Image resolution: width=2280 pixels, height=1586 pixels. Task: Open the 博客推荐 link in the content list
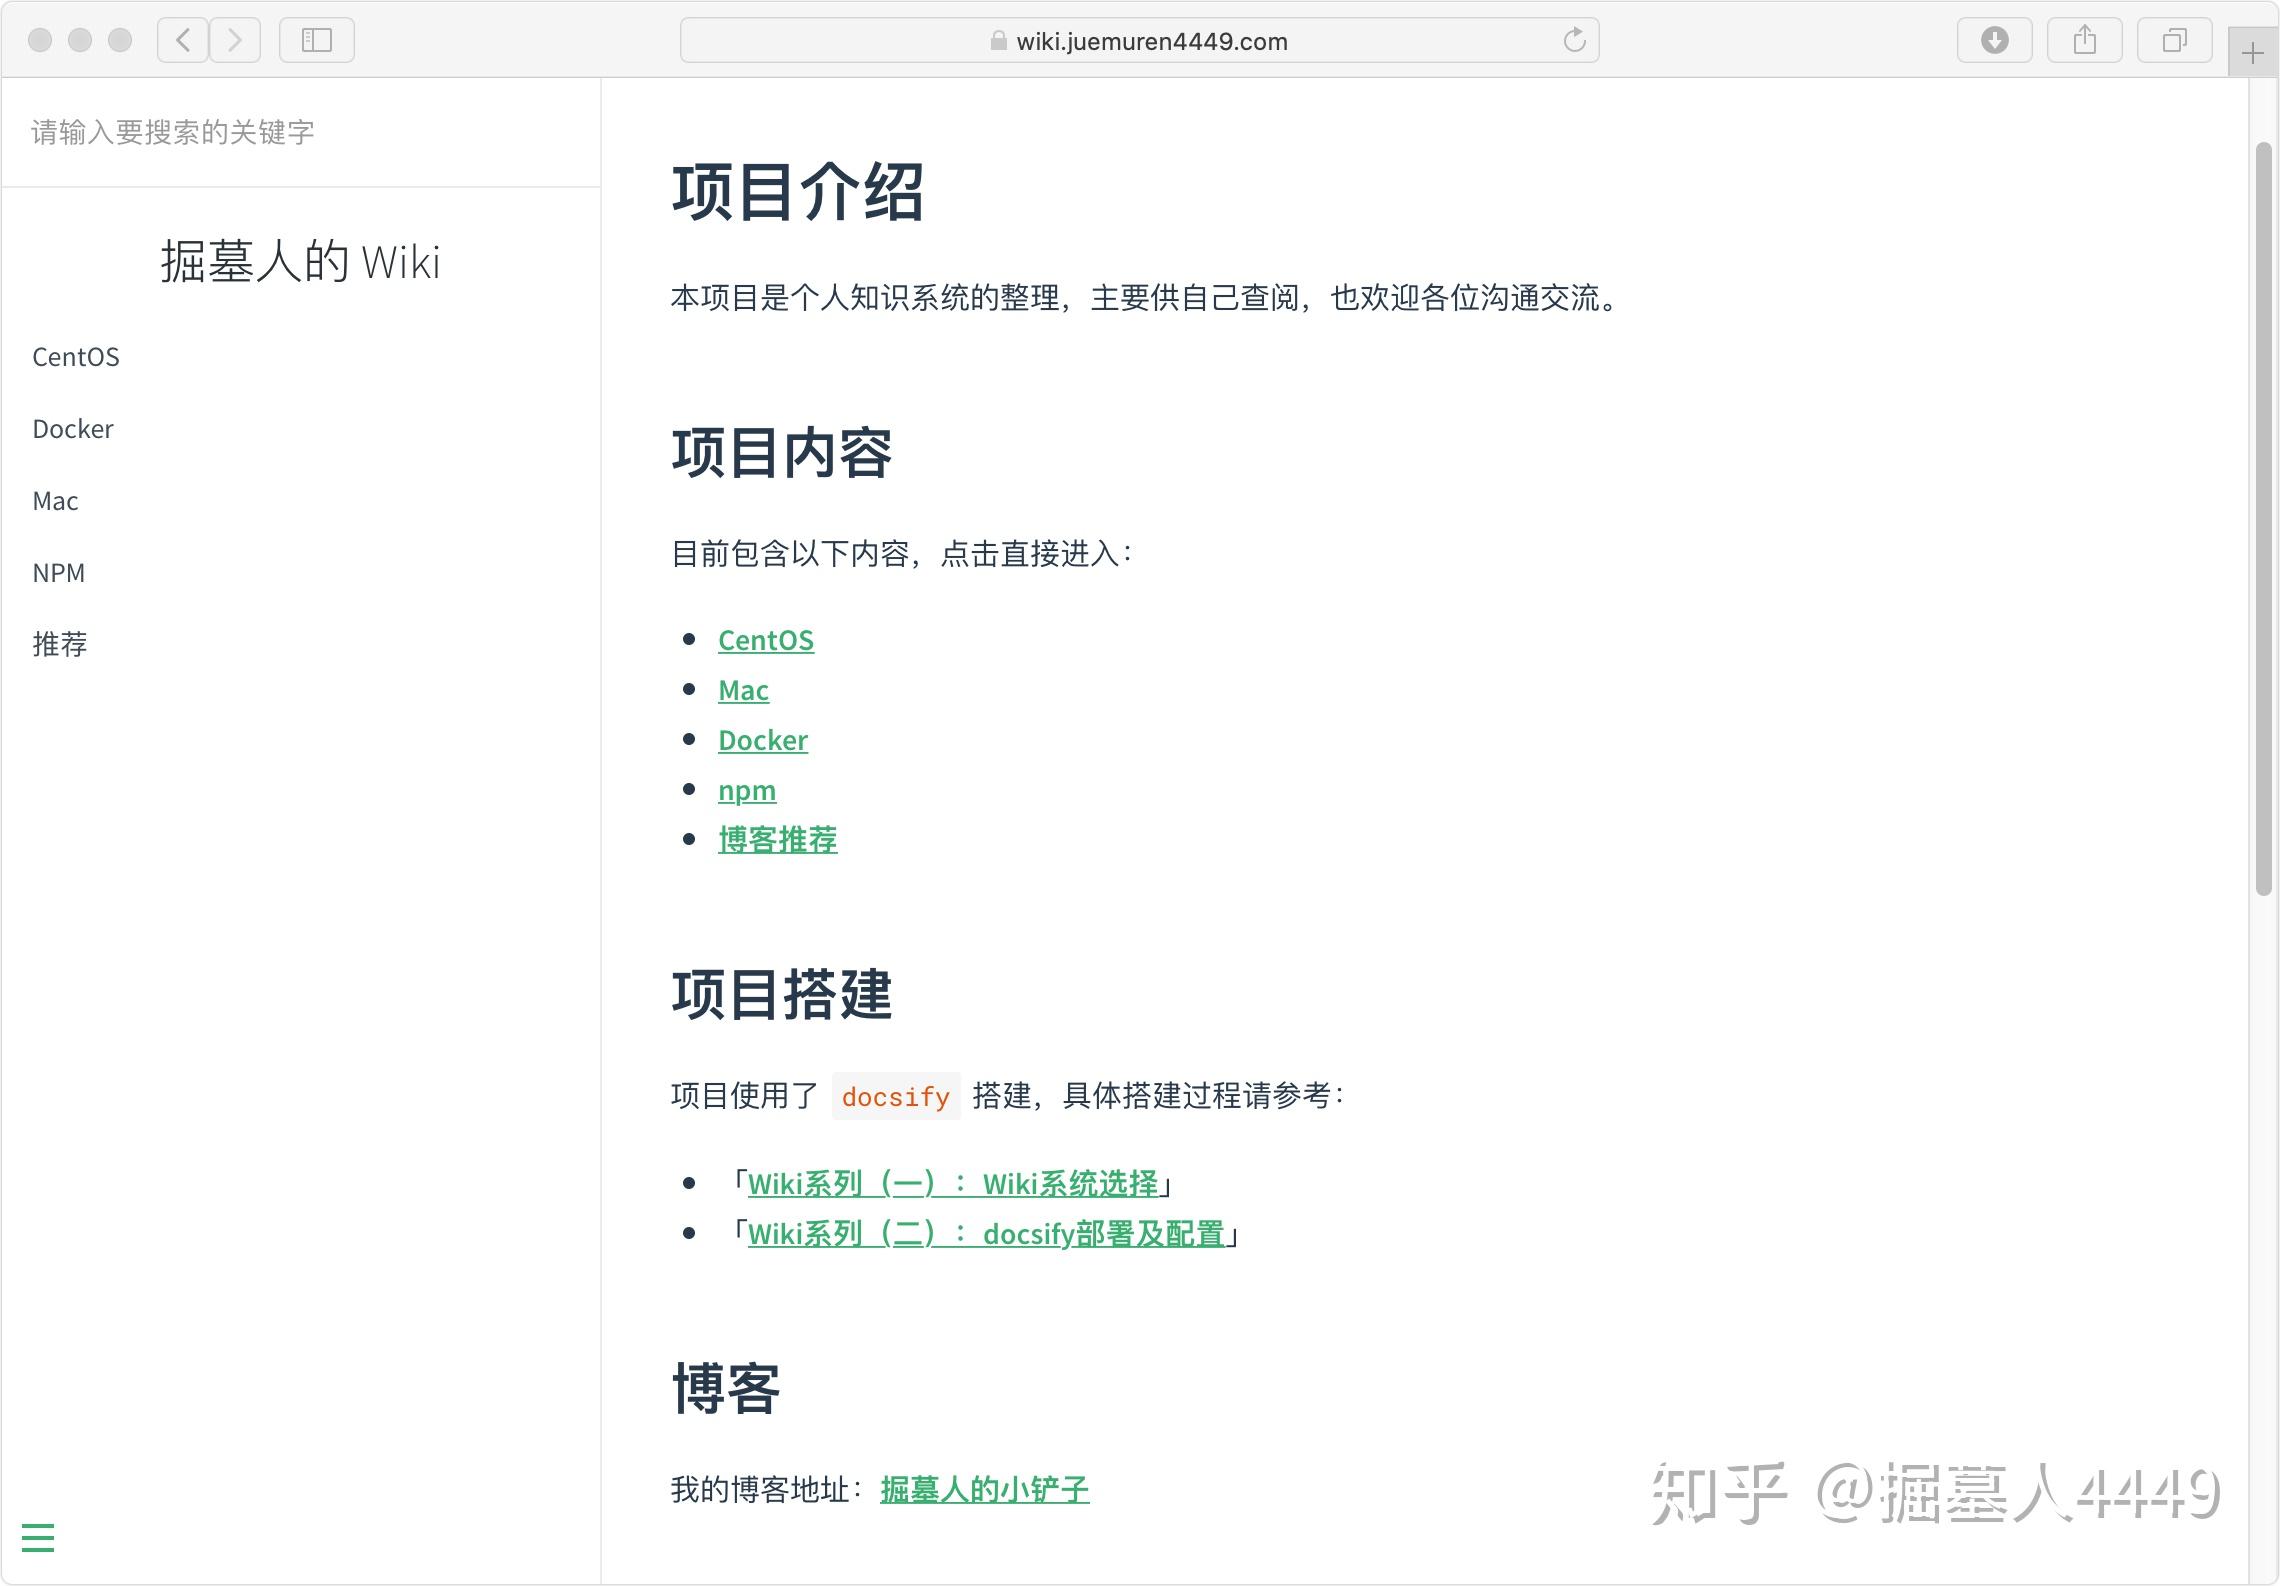(778, 840)
